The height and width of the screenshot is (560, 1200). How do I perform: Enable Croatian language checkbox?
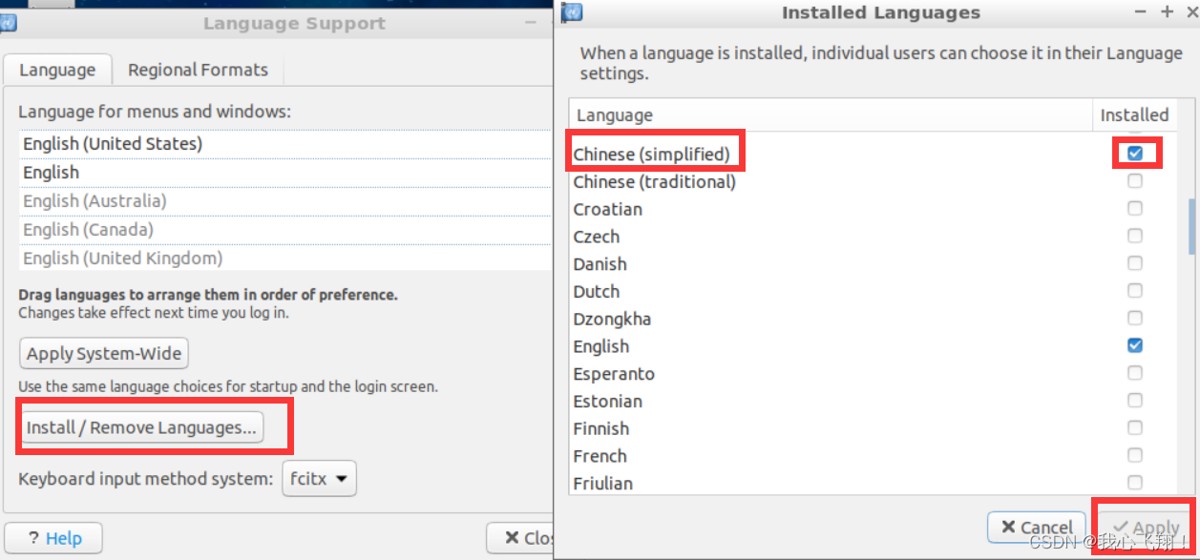click(x=1135, y=209)
